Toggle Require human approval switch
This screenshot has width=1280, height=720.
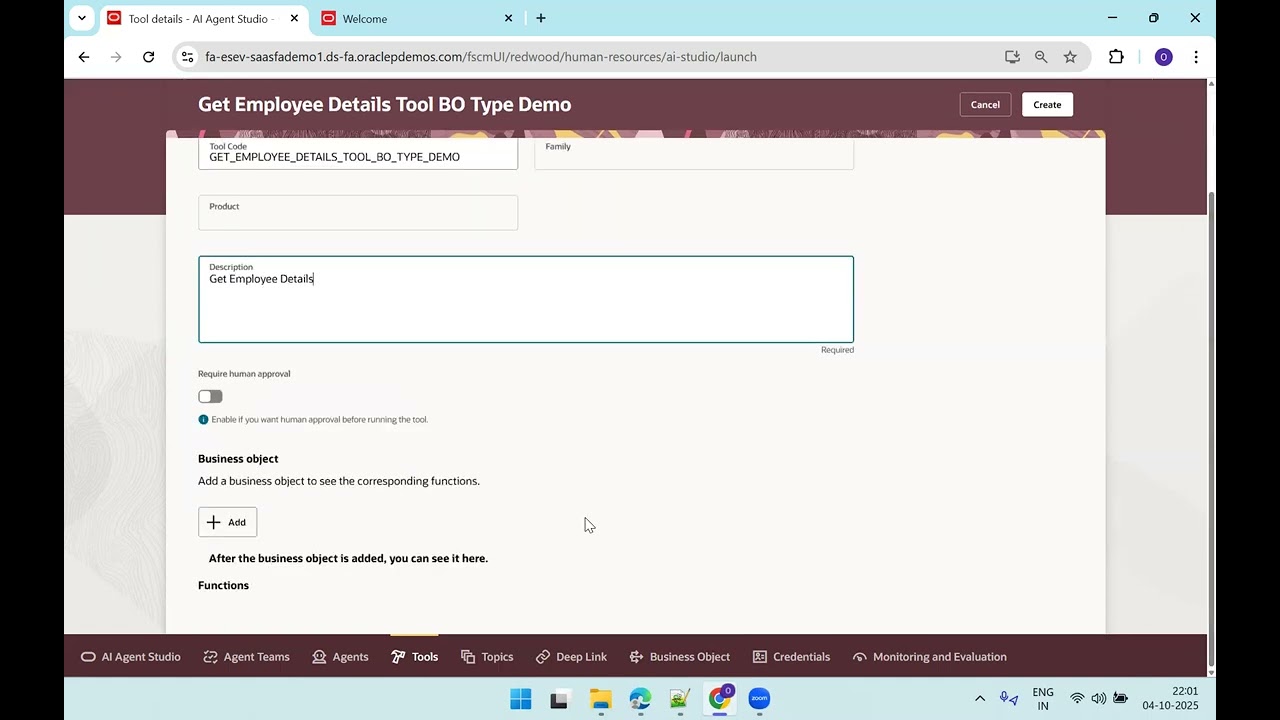pyautogui.click(x=210, y=397)
